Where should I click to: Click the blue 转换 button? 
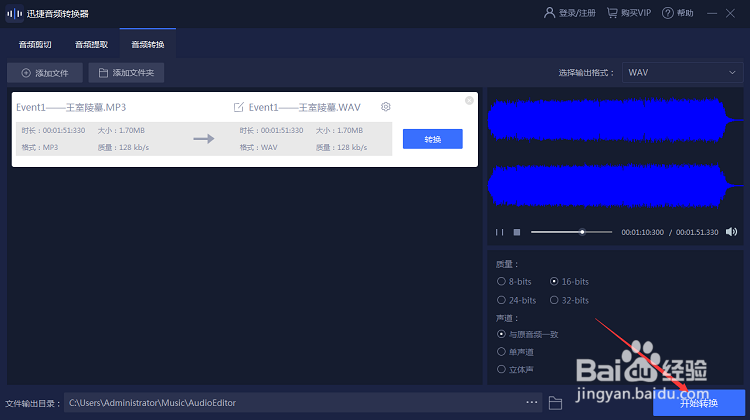(x=432, y=139)
